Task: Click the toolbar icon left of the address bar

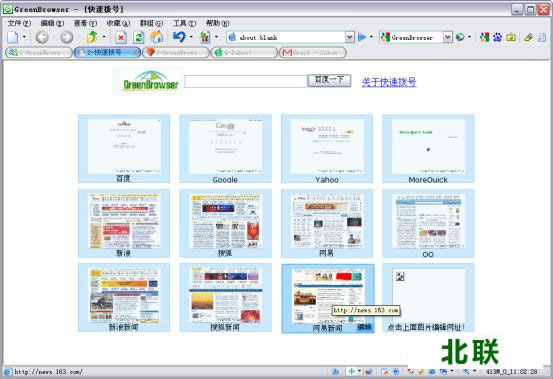Action: pyautogui.click(x=205, y=37)
